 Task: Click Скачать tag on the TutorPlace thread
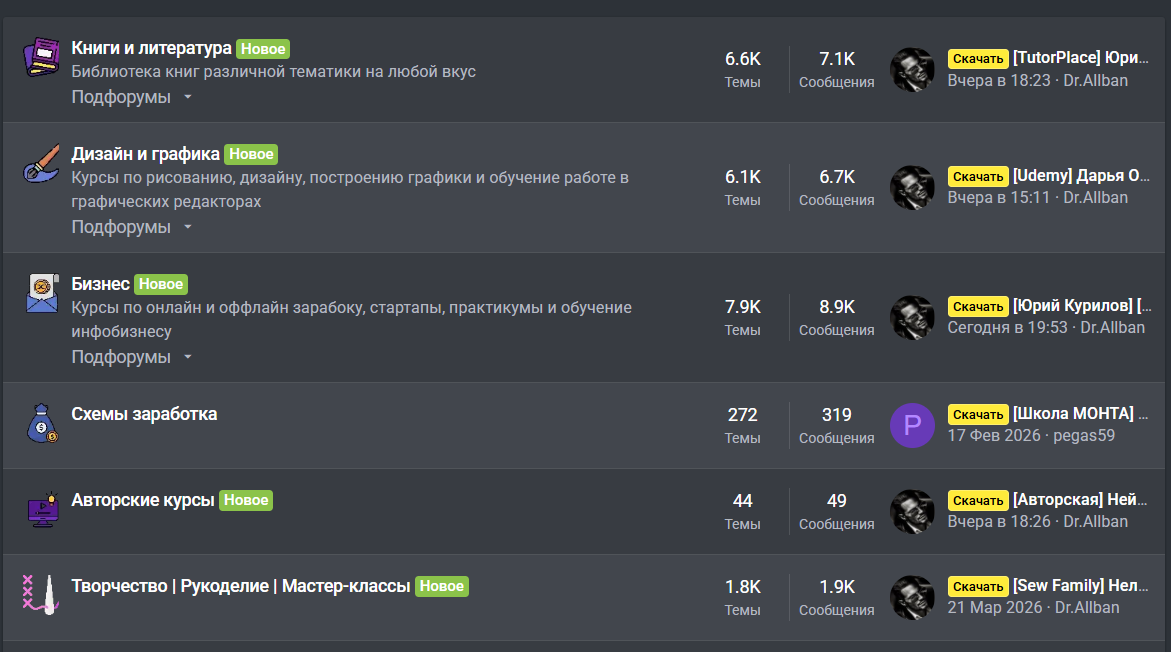977,59
